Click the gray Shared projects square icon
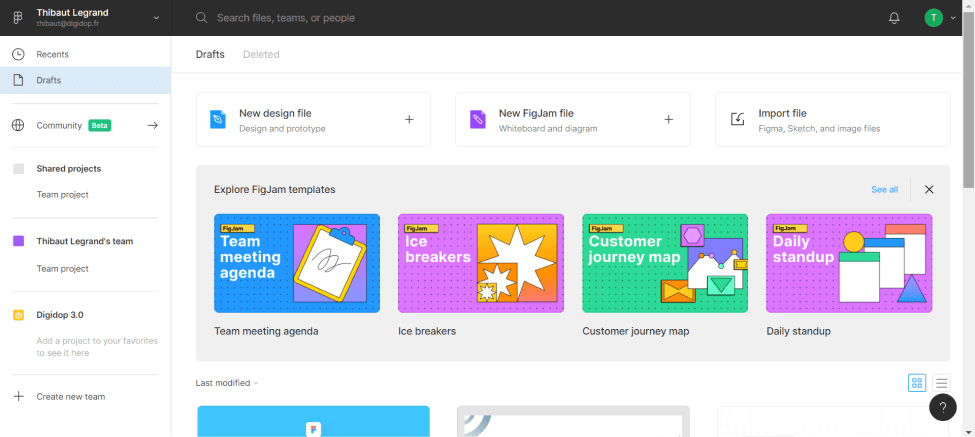The width and height of the screenshot is (975, 437). 19,168
